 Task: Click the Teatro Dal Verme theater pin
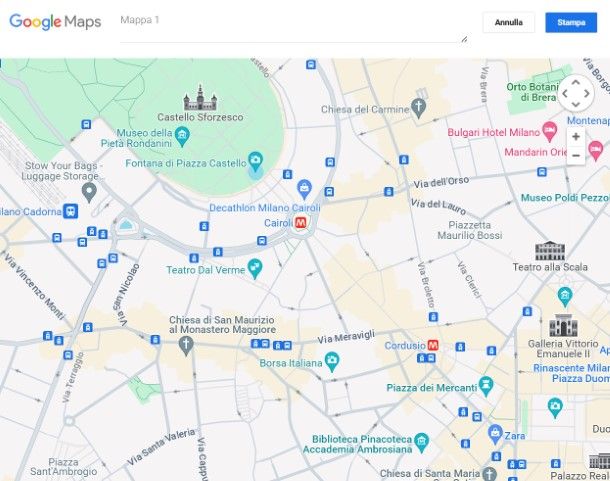pos(255,269)
